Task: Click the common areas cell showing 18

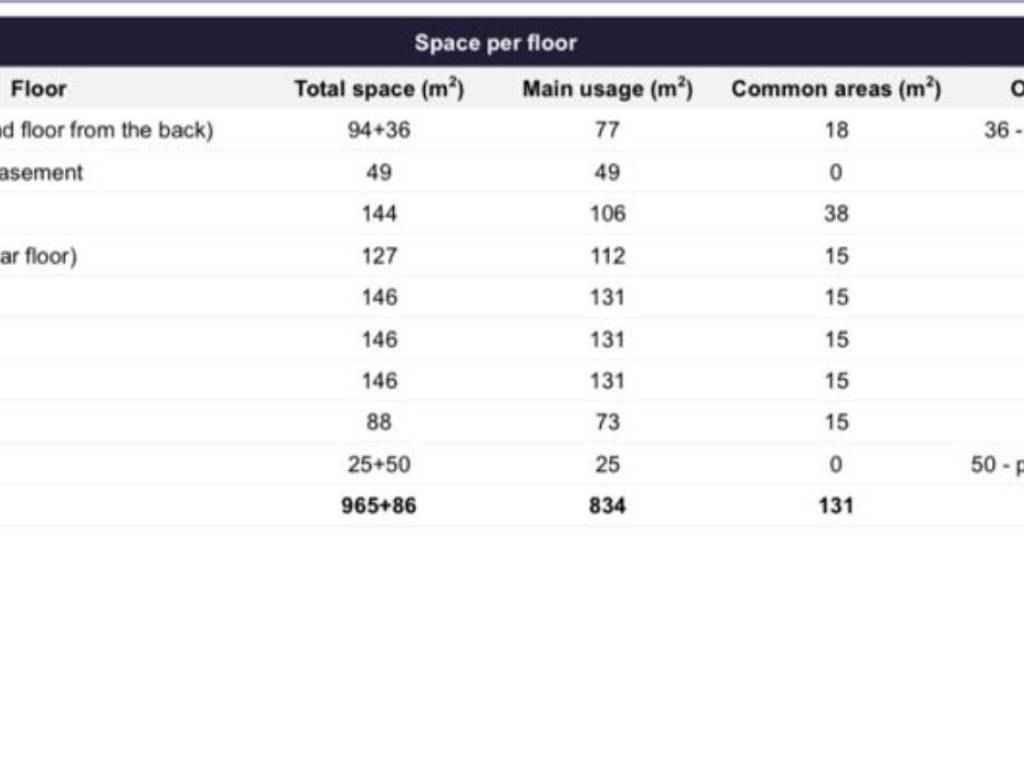Action: click(837, 130)
